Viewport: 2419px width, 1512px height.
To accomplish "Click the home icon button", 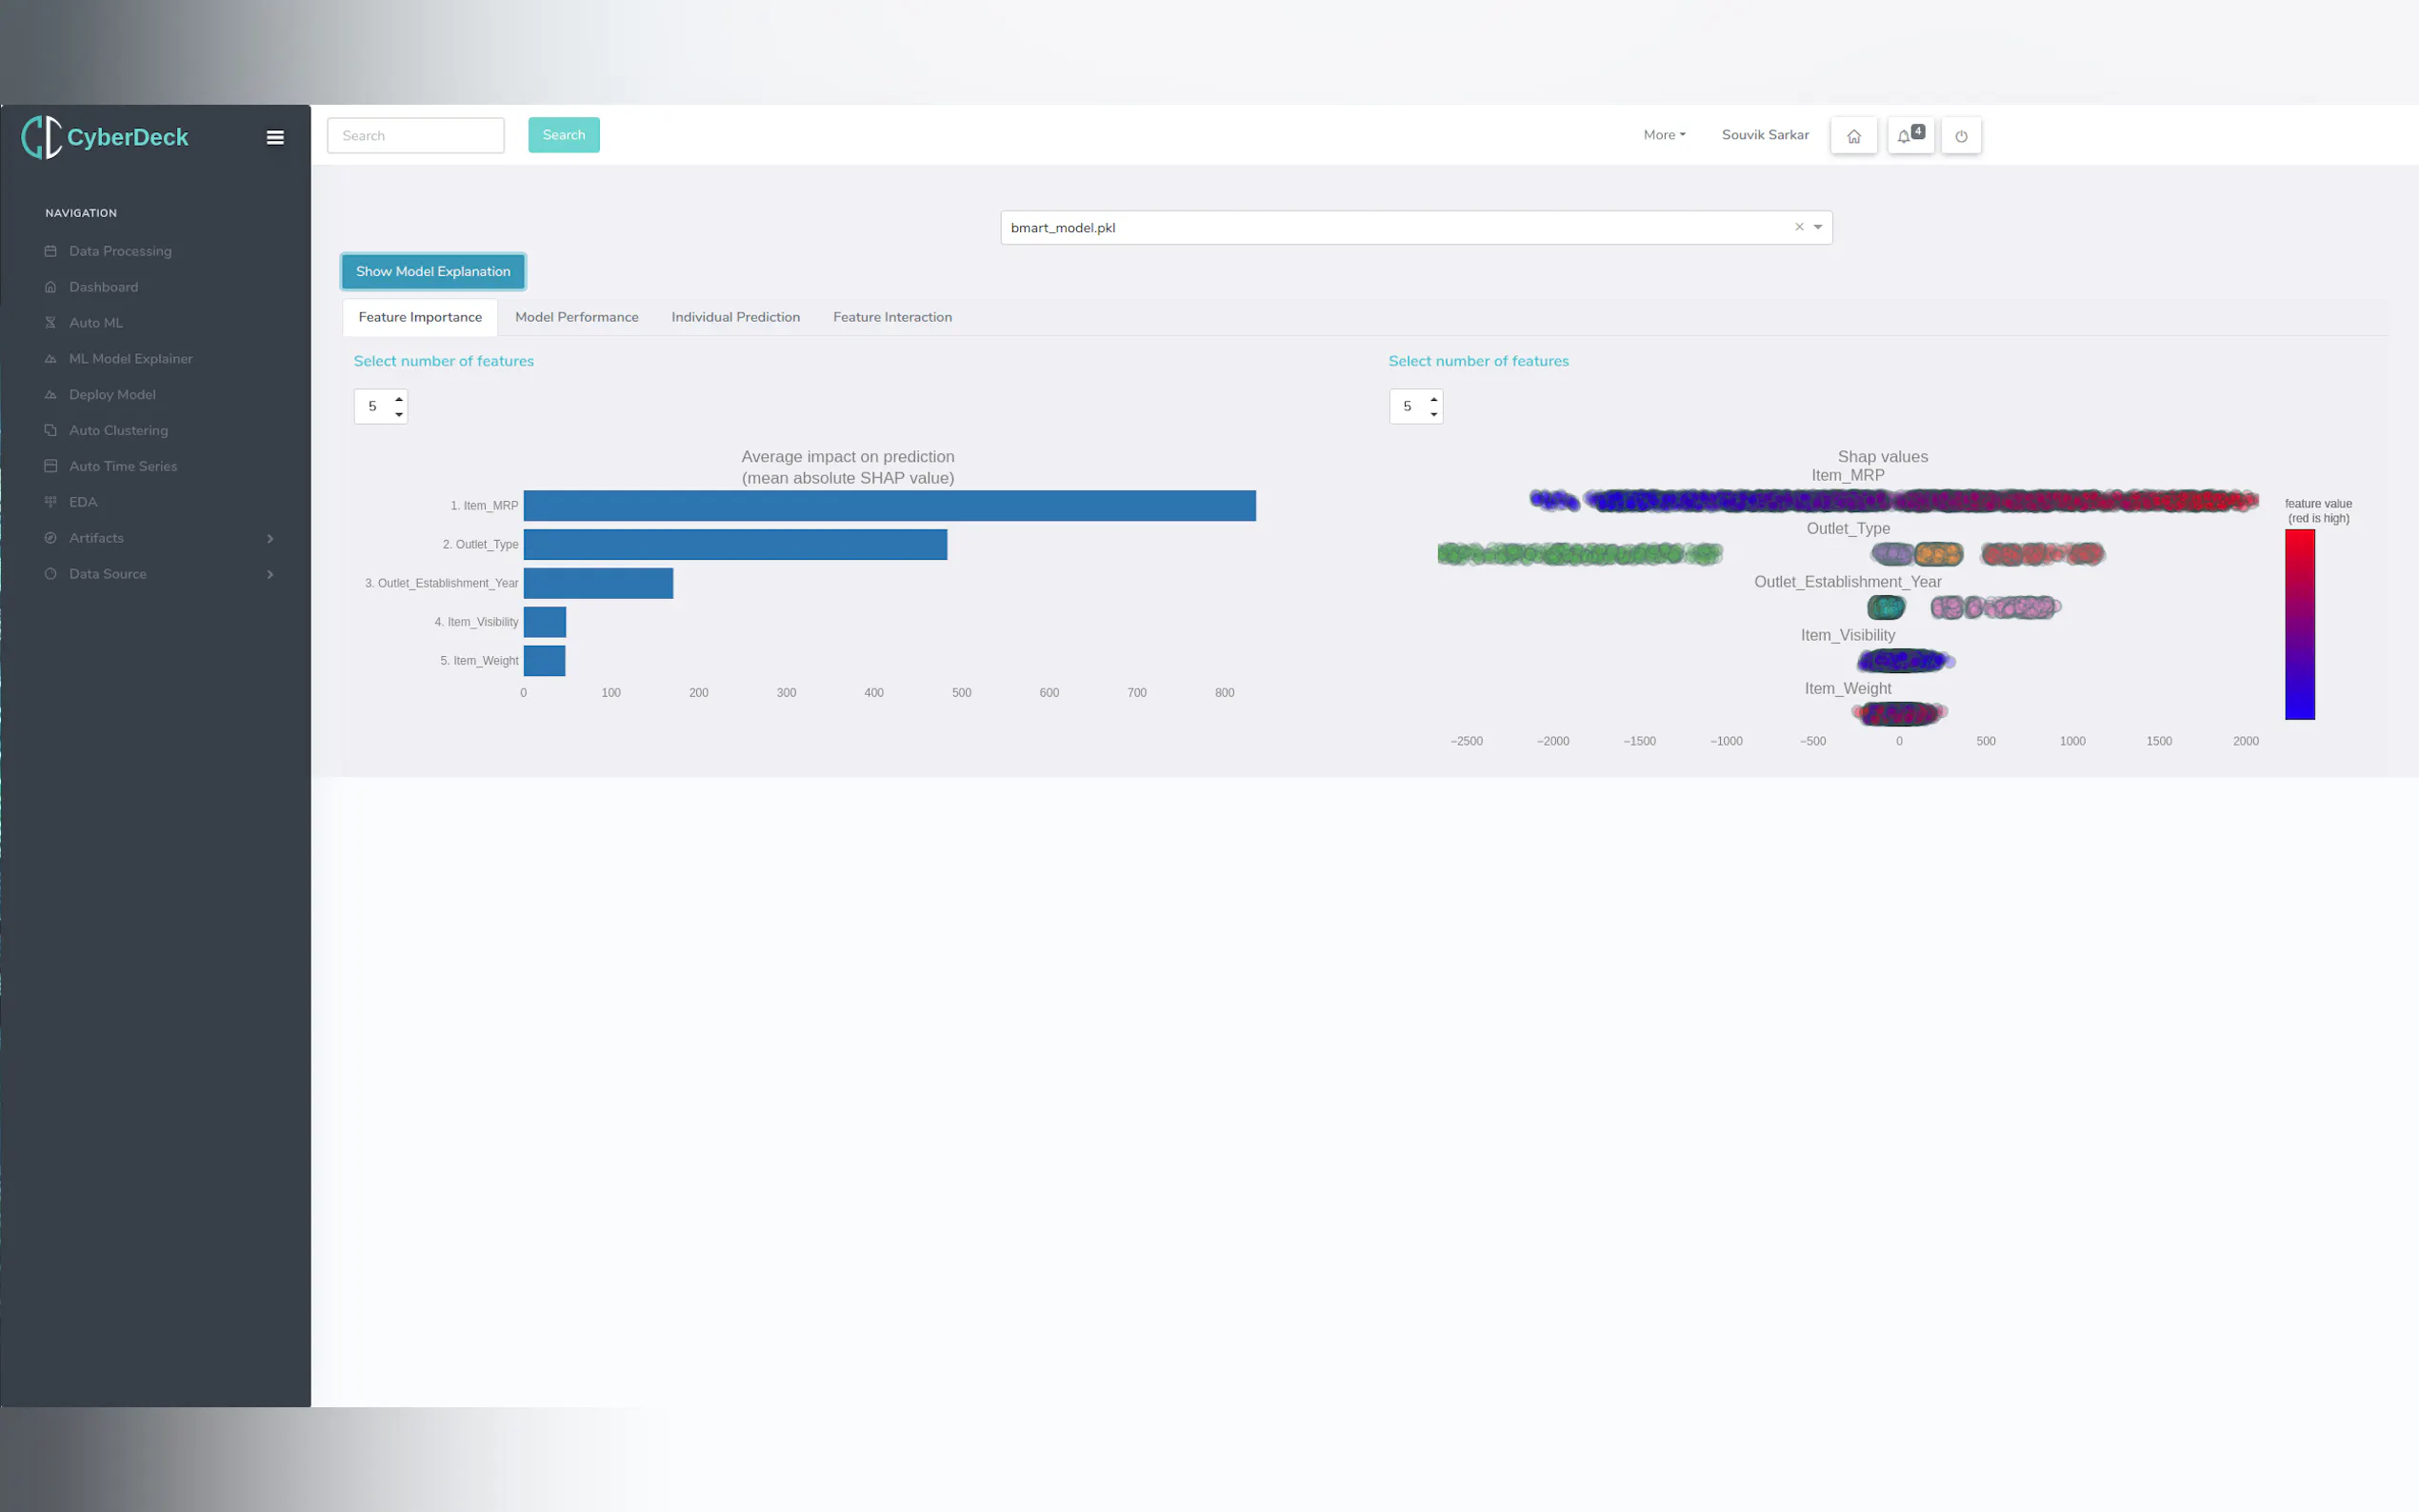I will tap(1853, 136).
